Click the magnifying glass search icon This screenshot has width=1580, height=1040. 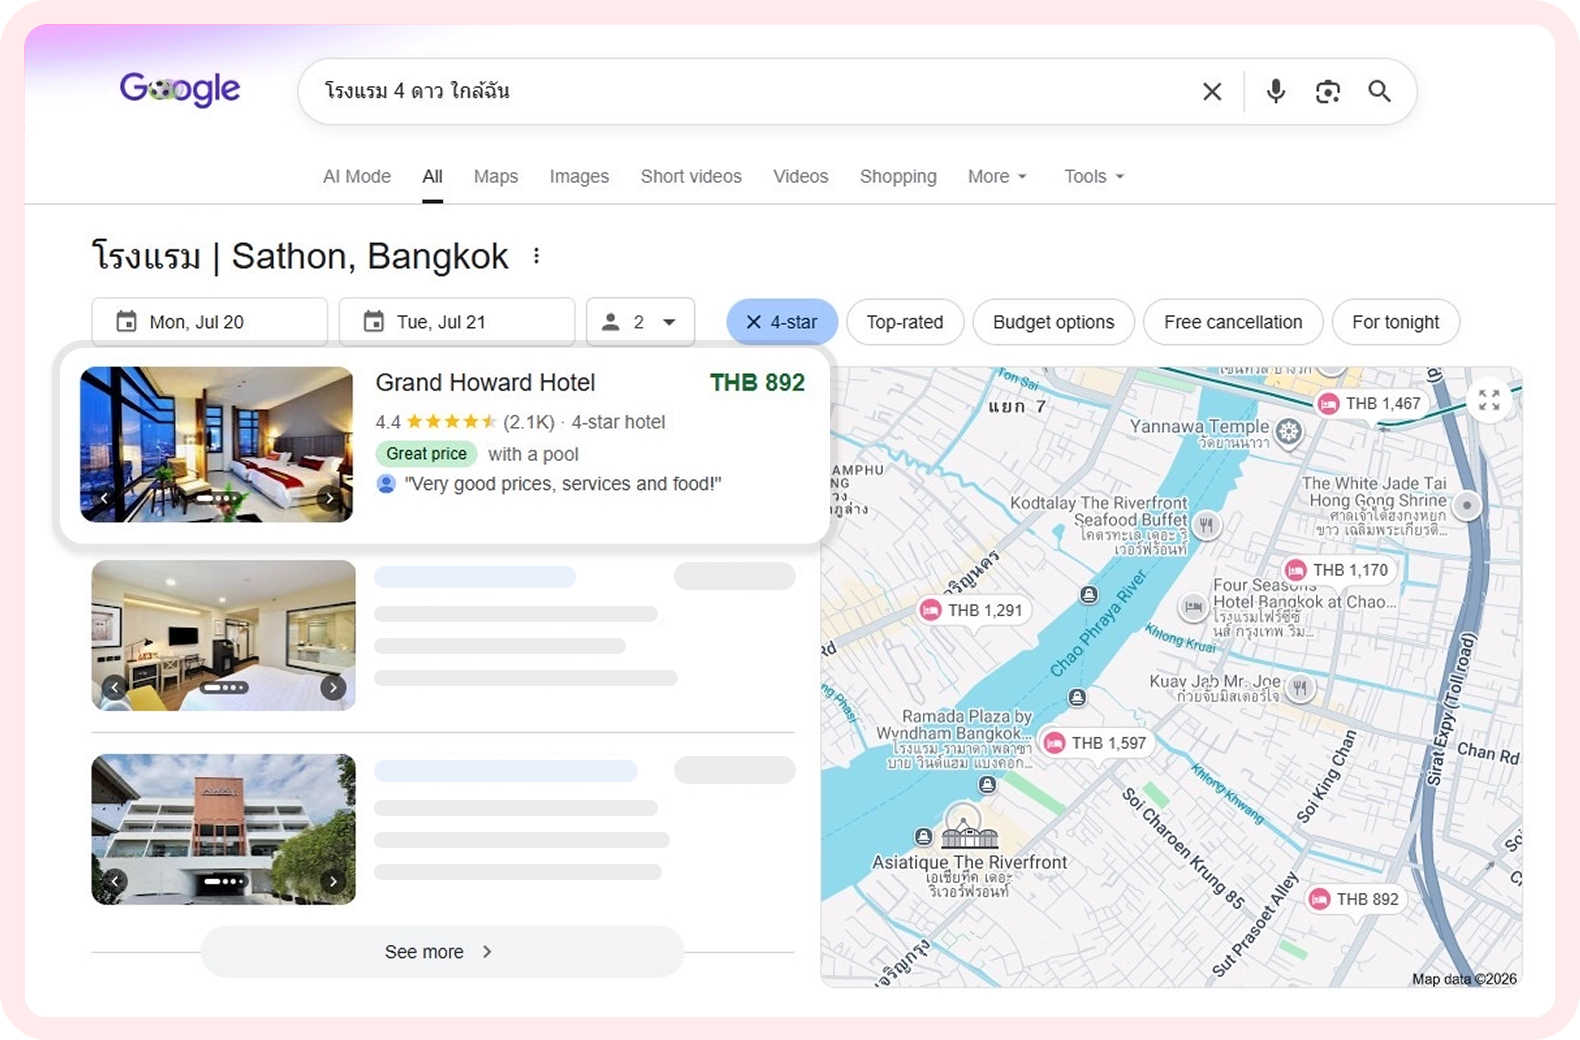point(1380,92)
